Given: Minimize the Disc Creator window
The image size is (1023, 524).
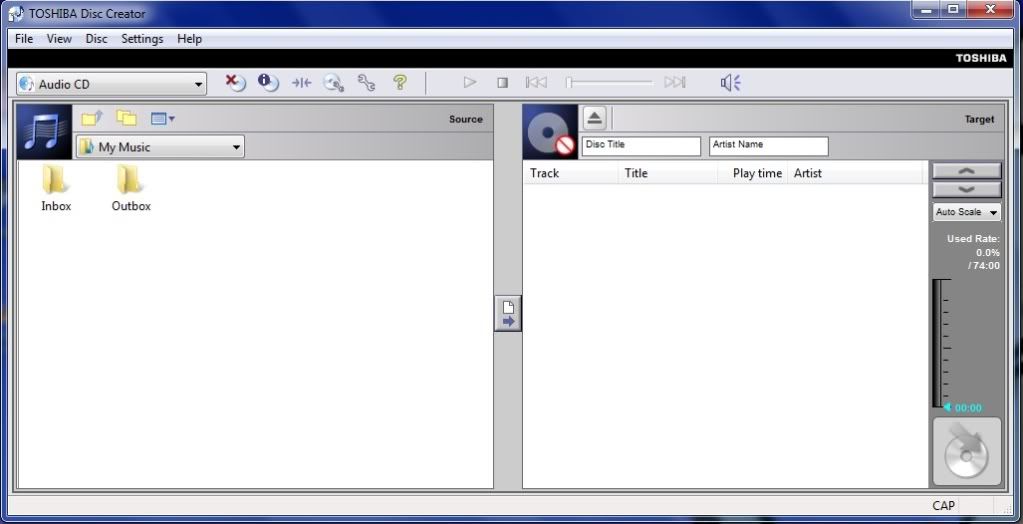Looking at the screenshot, I should click(926, 9).
